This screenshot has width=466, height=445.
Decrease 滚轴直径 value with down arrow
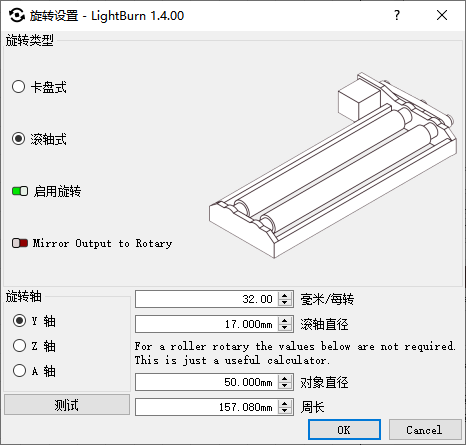(284, 328)
